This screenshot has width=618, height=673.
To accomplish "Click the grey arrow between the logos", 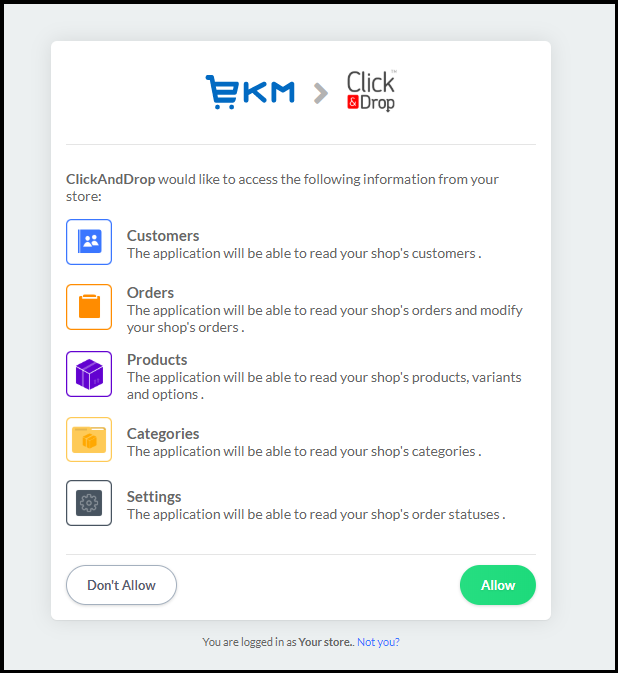I will [x=320, y=93].
